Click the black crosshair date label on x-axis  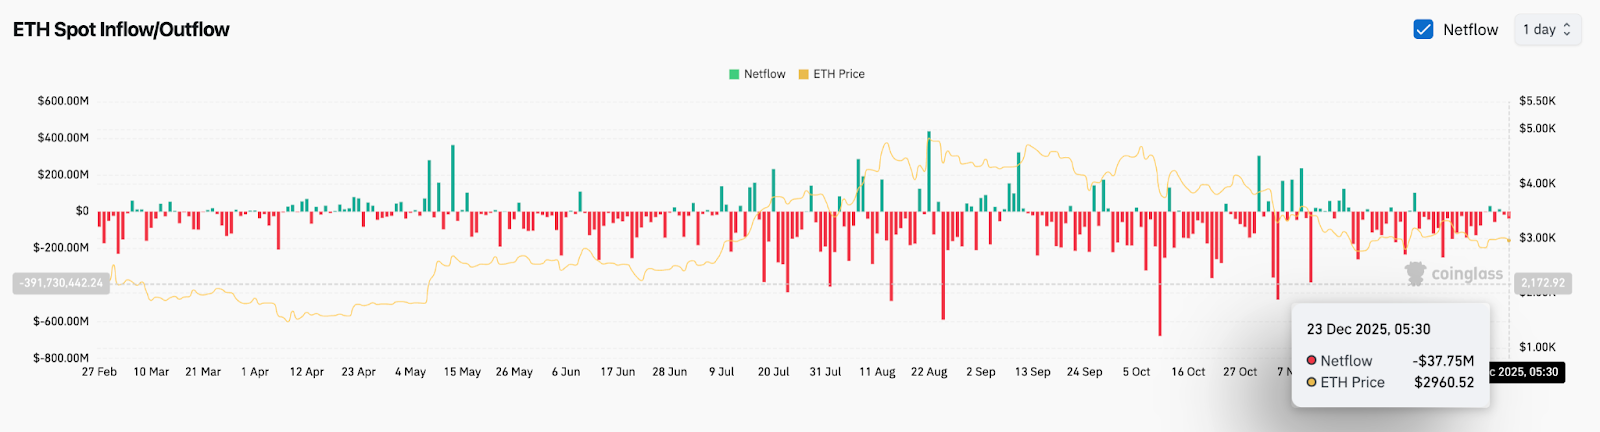point(1526,372)
